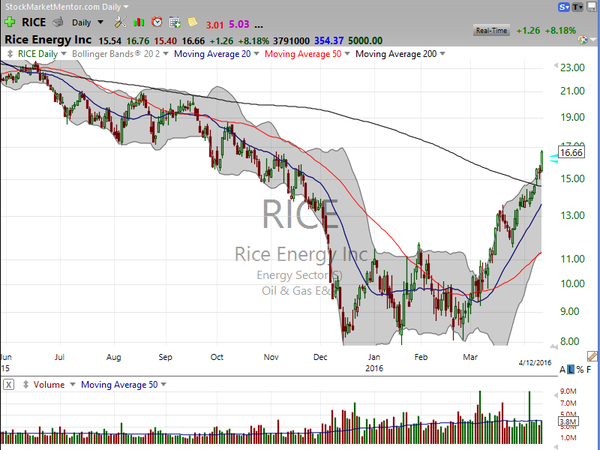Click the move handle beside RICE Daily
The image size is (600, 450).
(10, 54)
